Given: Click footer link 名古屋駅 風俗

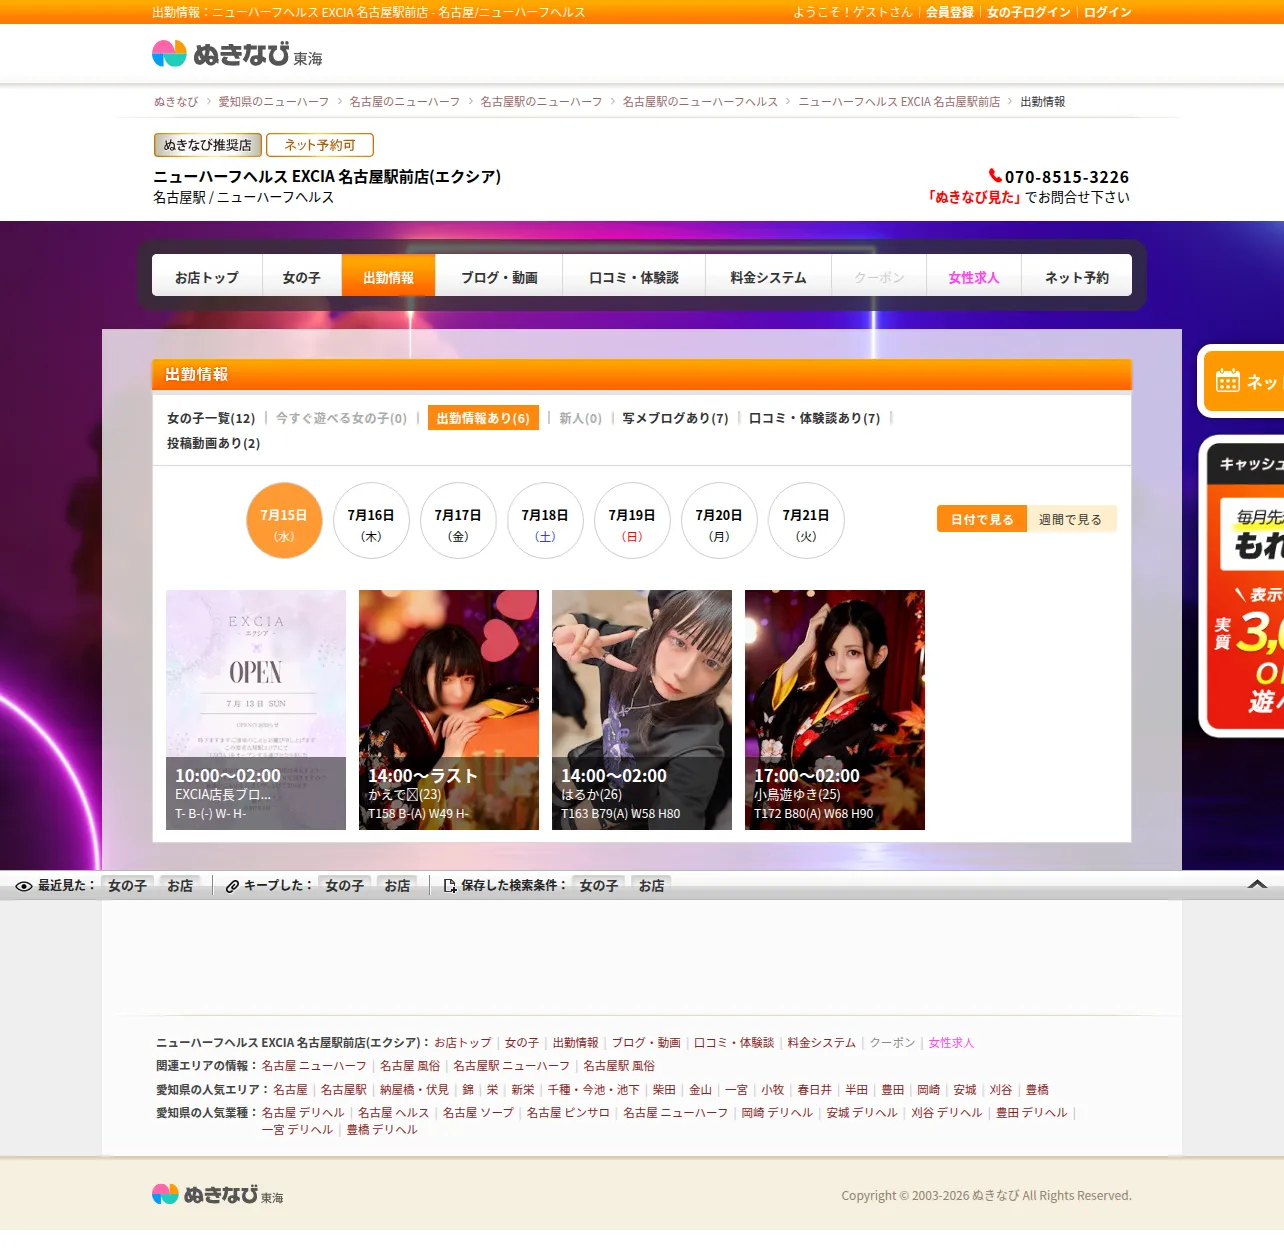Looking at the screenshot, I should (619, 1066).
